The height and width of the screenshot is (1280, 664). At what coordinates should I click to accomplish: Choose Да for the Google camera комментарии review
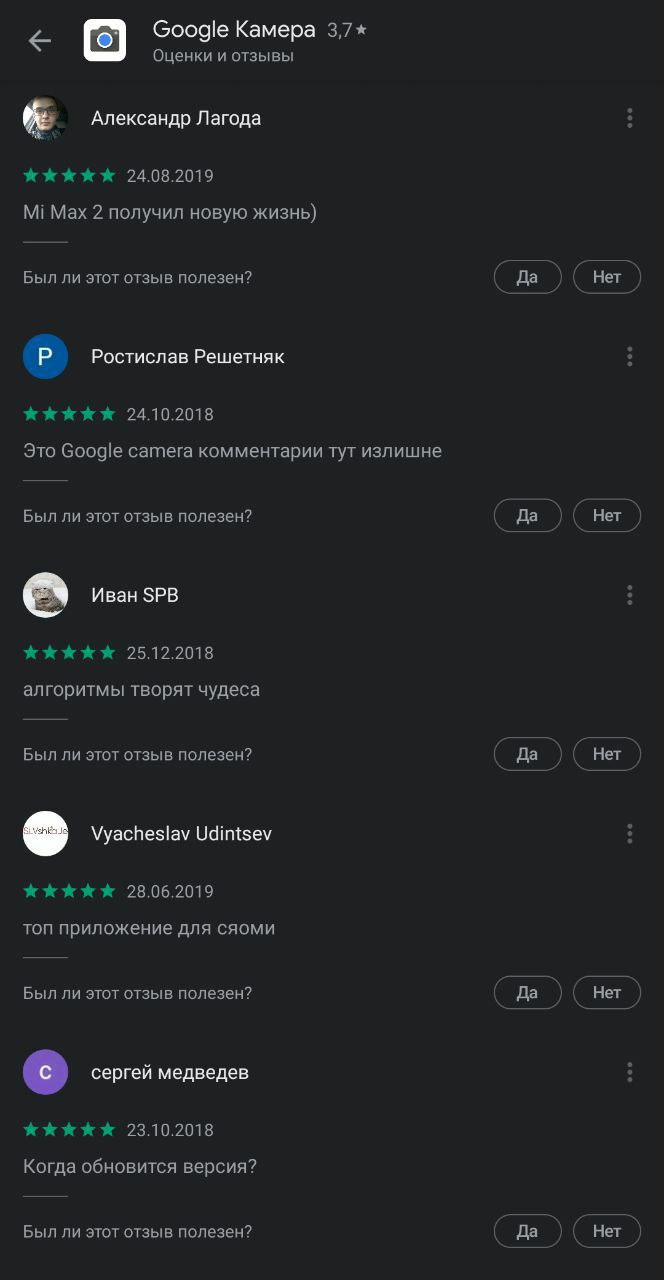tap(528, 516)
